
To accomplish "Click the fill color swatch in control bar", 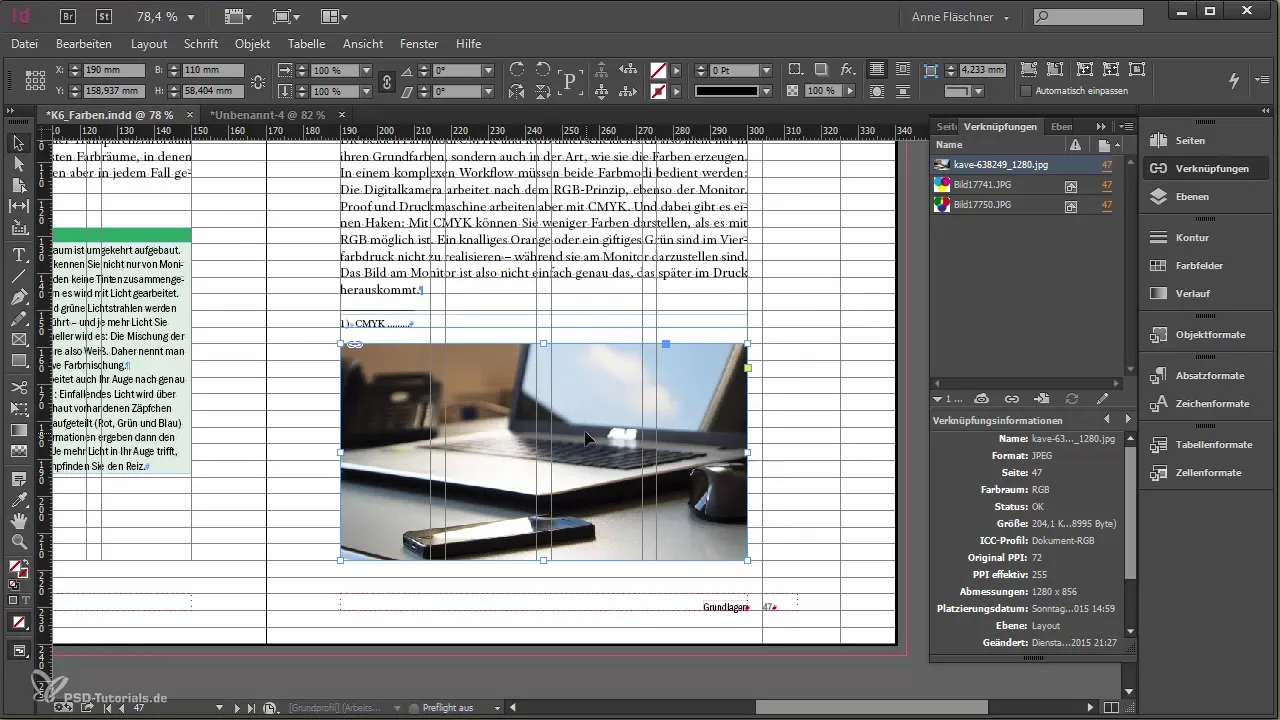I will [x=658, y=71].
